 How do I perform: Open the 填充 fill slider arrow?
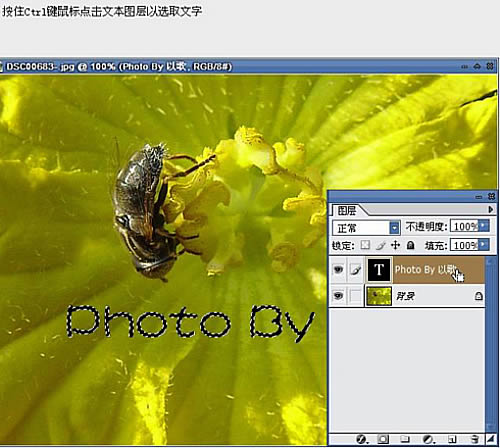tap(484, 245)
